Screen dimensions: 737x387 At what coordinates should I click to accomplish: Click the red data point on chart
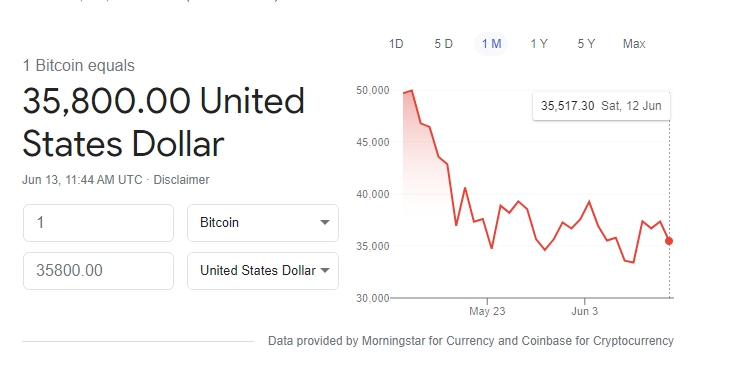669,241
